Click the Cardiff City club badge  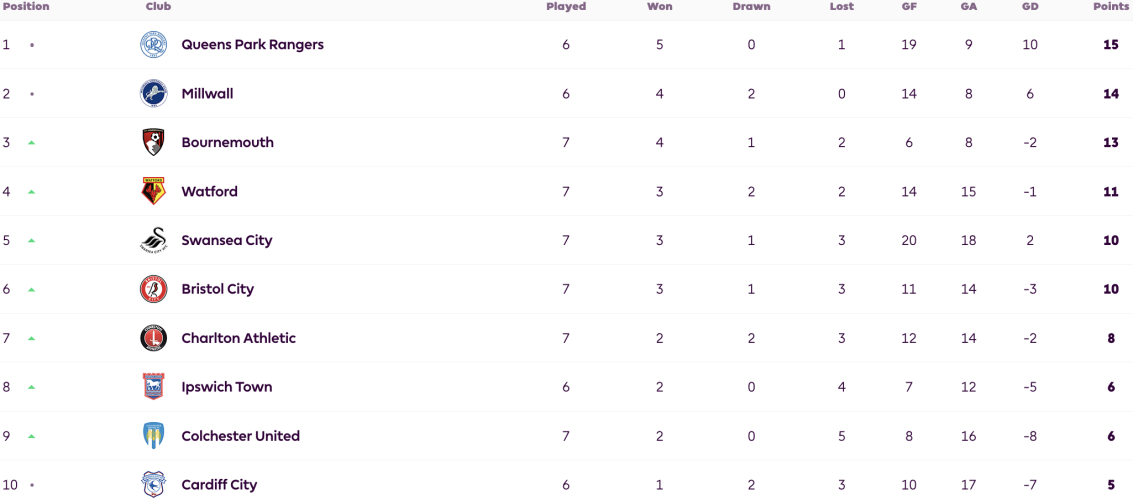[153, 485]
